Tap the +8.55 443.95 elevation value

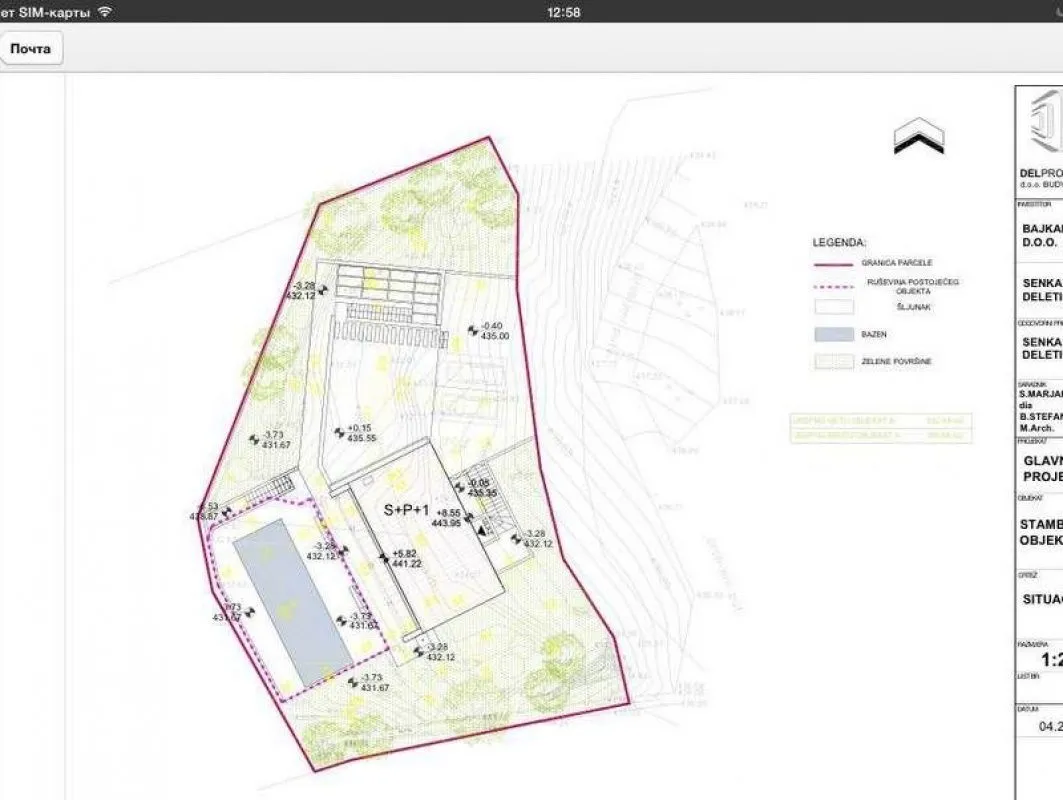(x=449, y=518)
